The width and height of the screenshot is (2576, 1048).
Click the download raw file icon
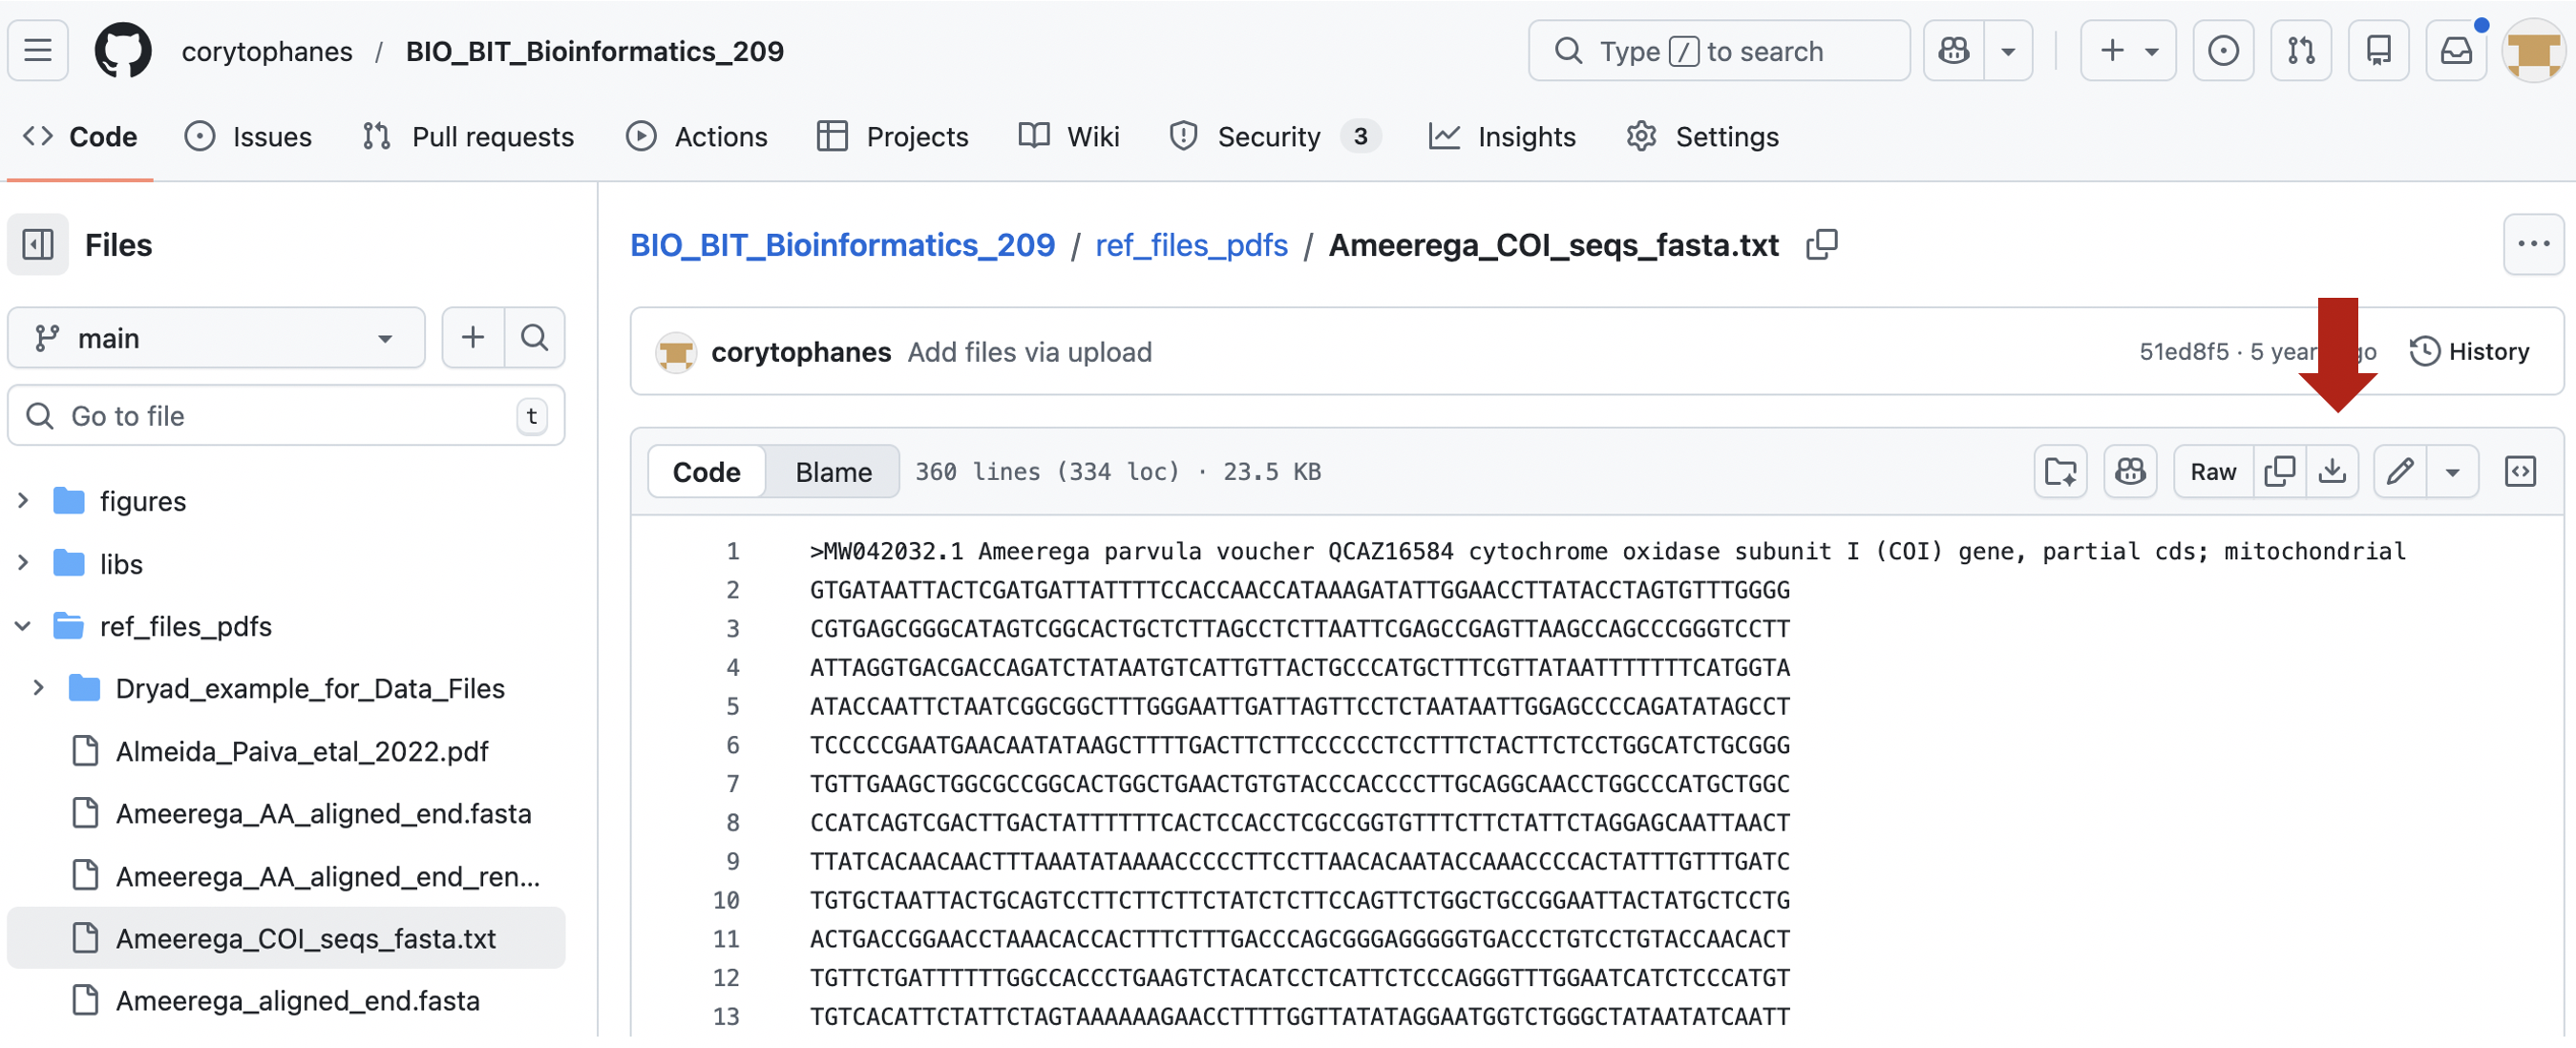click(2332, 472)
